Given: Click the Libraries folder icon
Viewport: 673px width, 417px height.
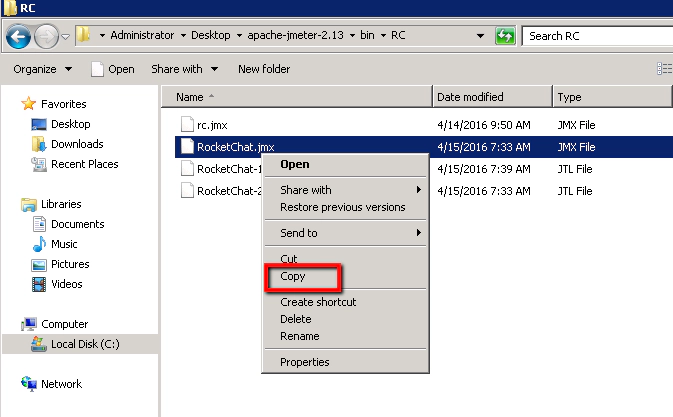Looking at the screenshot, I should pyautogui.click(x=29, y=204).
